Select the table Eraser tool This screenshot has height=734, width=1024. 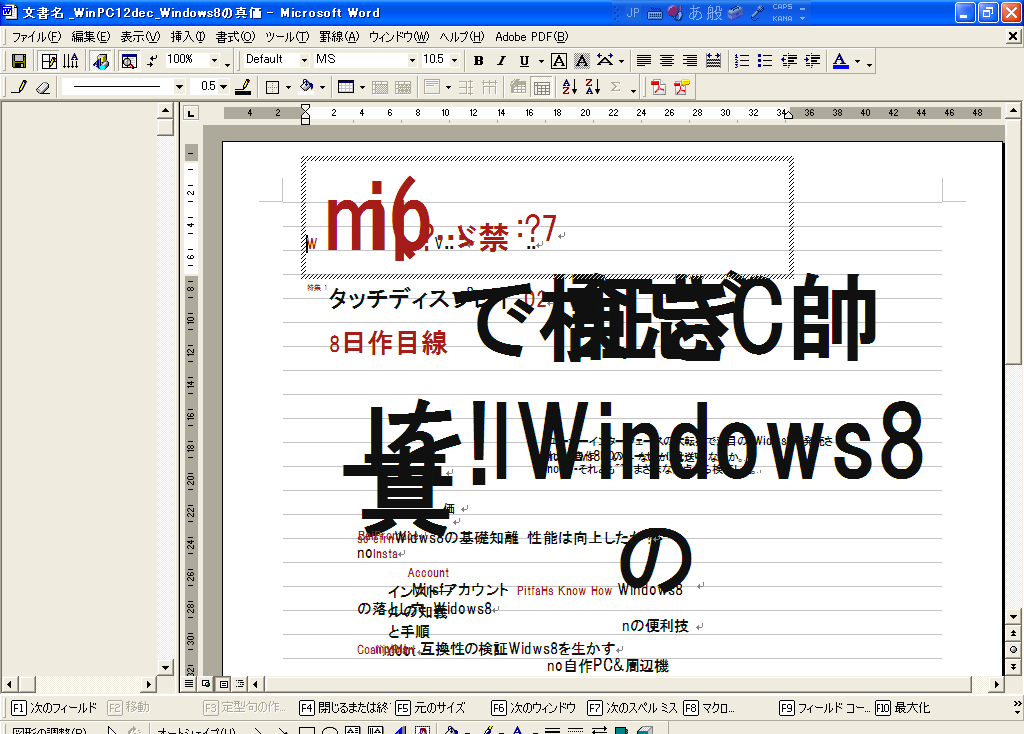43,87
